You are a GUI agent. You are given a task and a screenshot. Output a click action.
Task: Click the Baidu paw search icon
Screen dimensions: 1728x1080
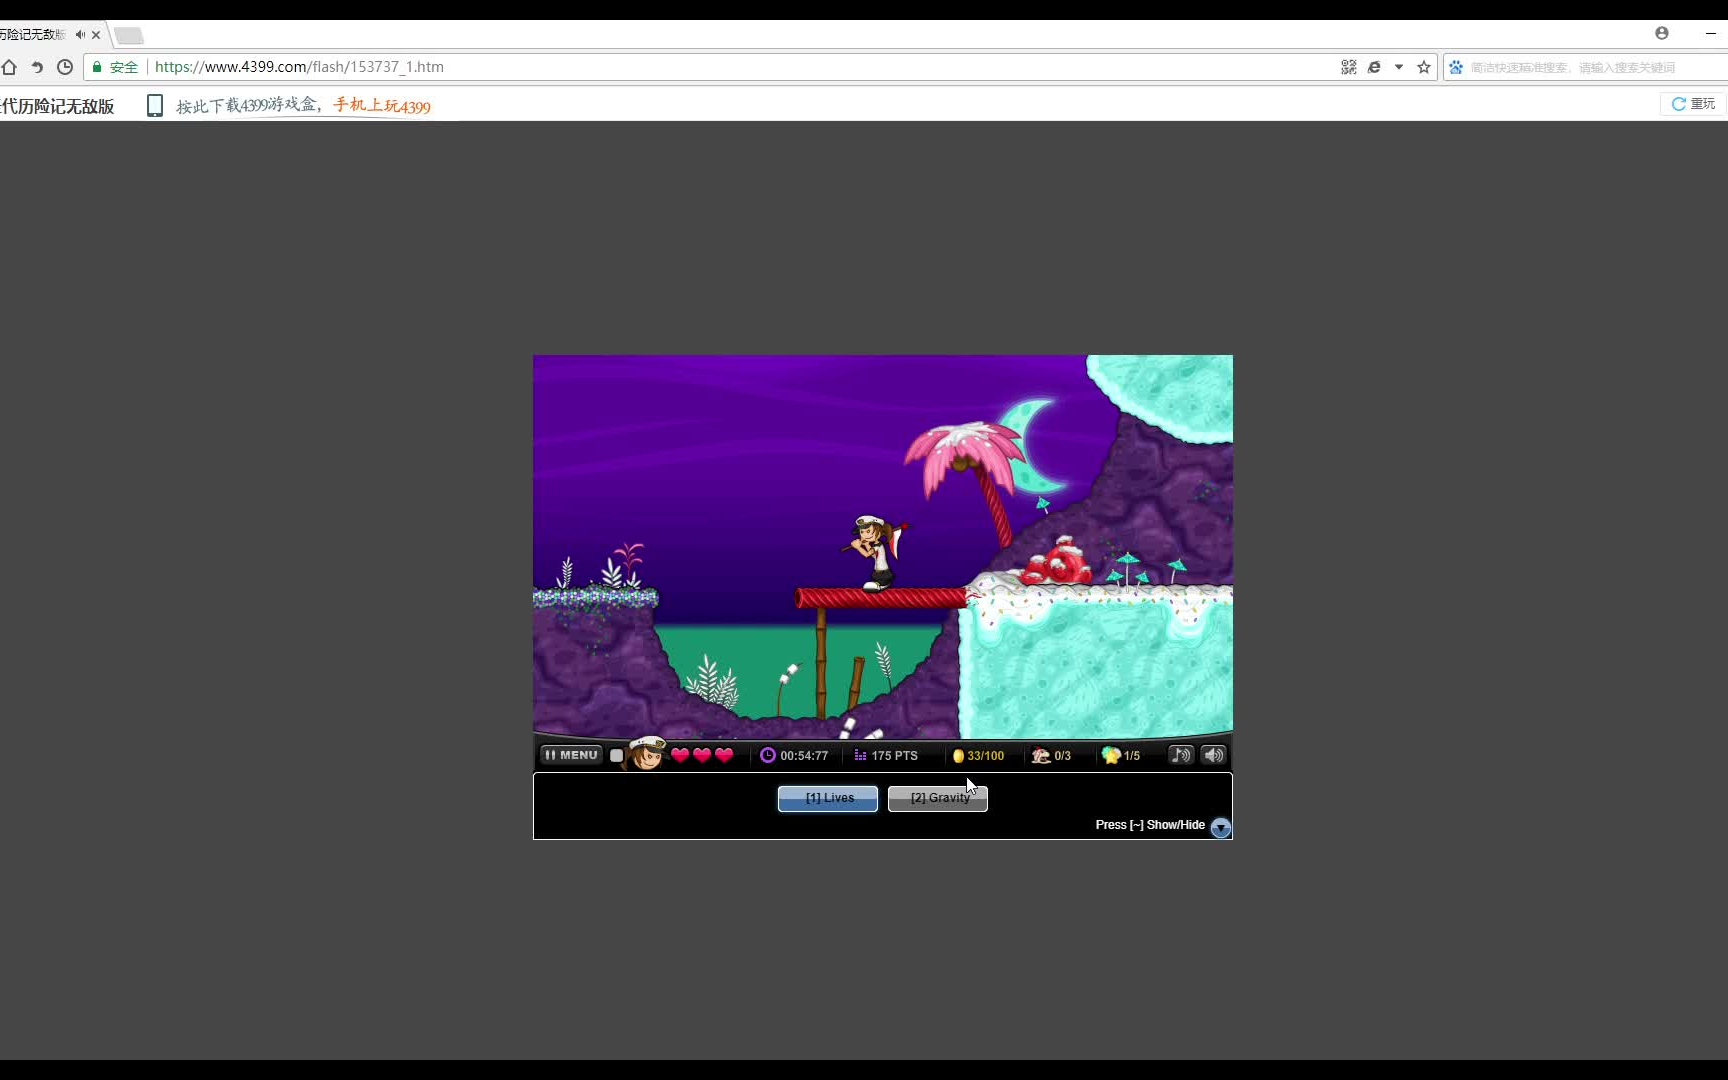click(x=1456, y=67)
